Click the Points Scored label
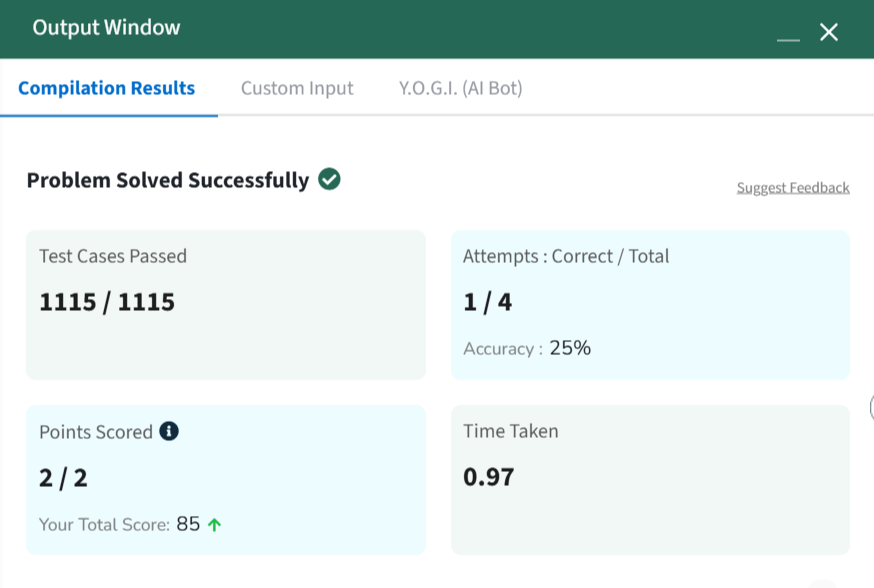Image resolution: width=874 pixels, height=588 pixels. click(96, 432)
